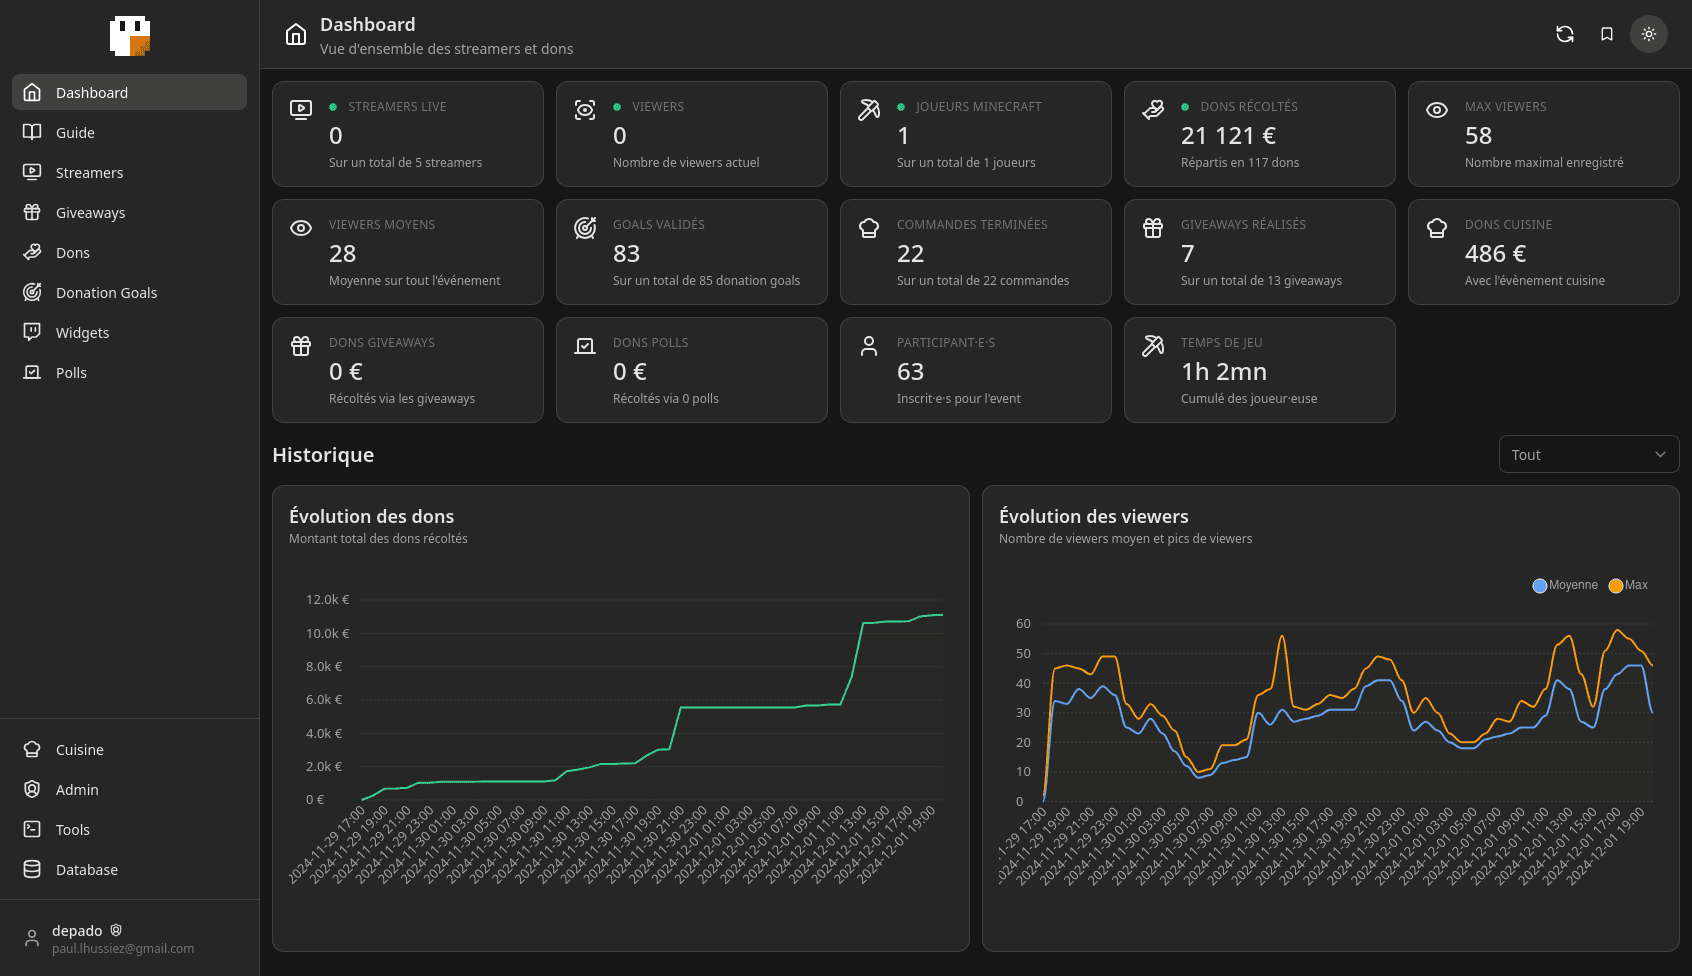The height and width of the screenshot is (976, 1692).
Task: Switch to the Dashboard page
Action: pos(92,92)
